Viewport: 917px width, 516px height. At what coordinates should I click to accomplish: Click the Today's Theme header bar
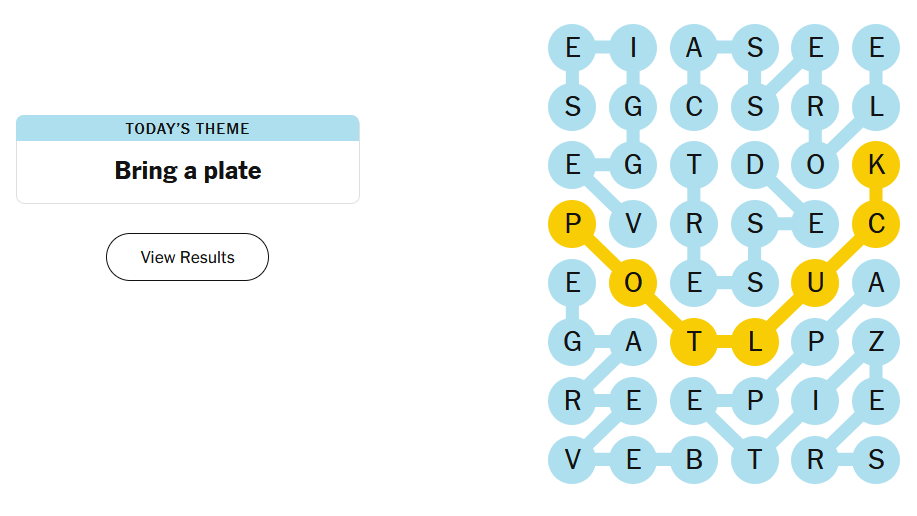188,128
